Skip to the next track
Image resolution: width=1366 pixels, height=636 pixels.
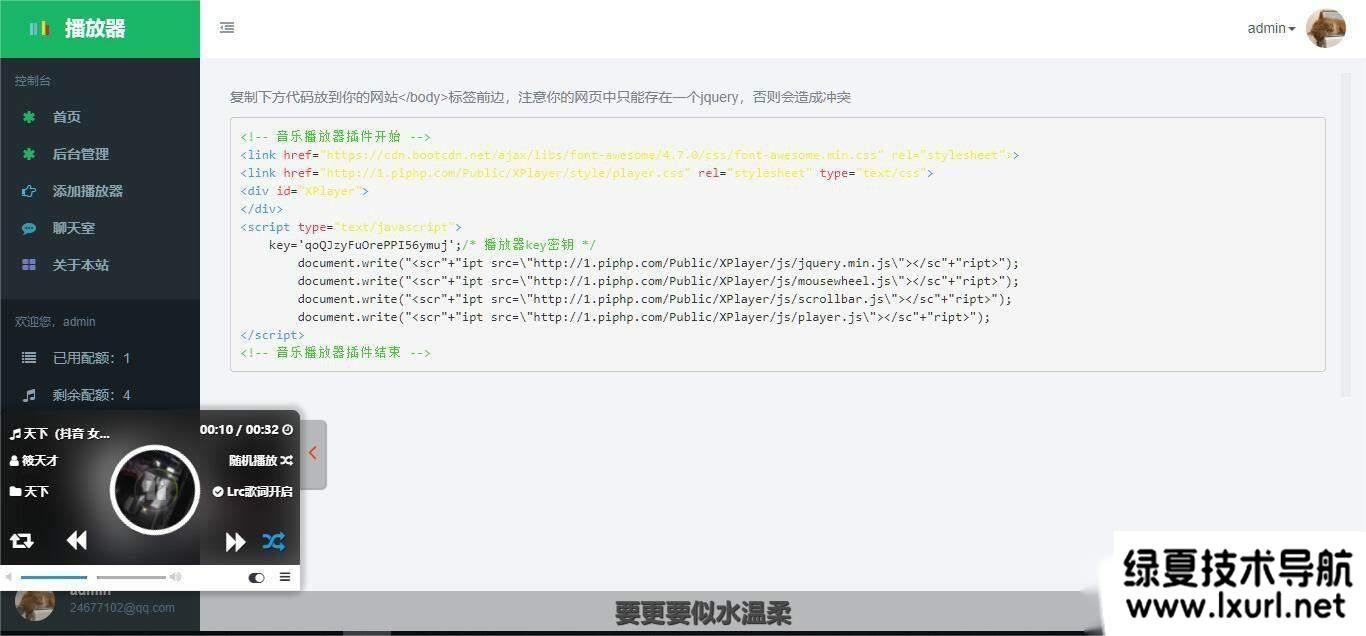(x=235, y=542)
